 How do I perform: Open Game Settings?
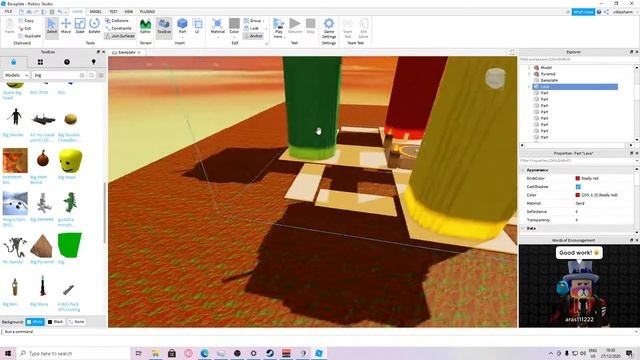coord(329,27)
